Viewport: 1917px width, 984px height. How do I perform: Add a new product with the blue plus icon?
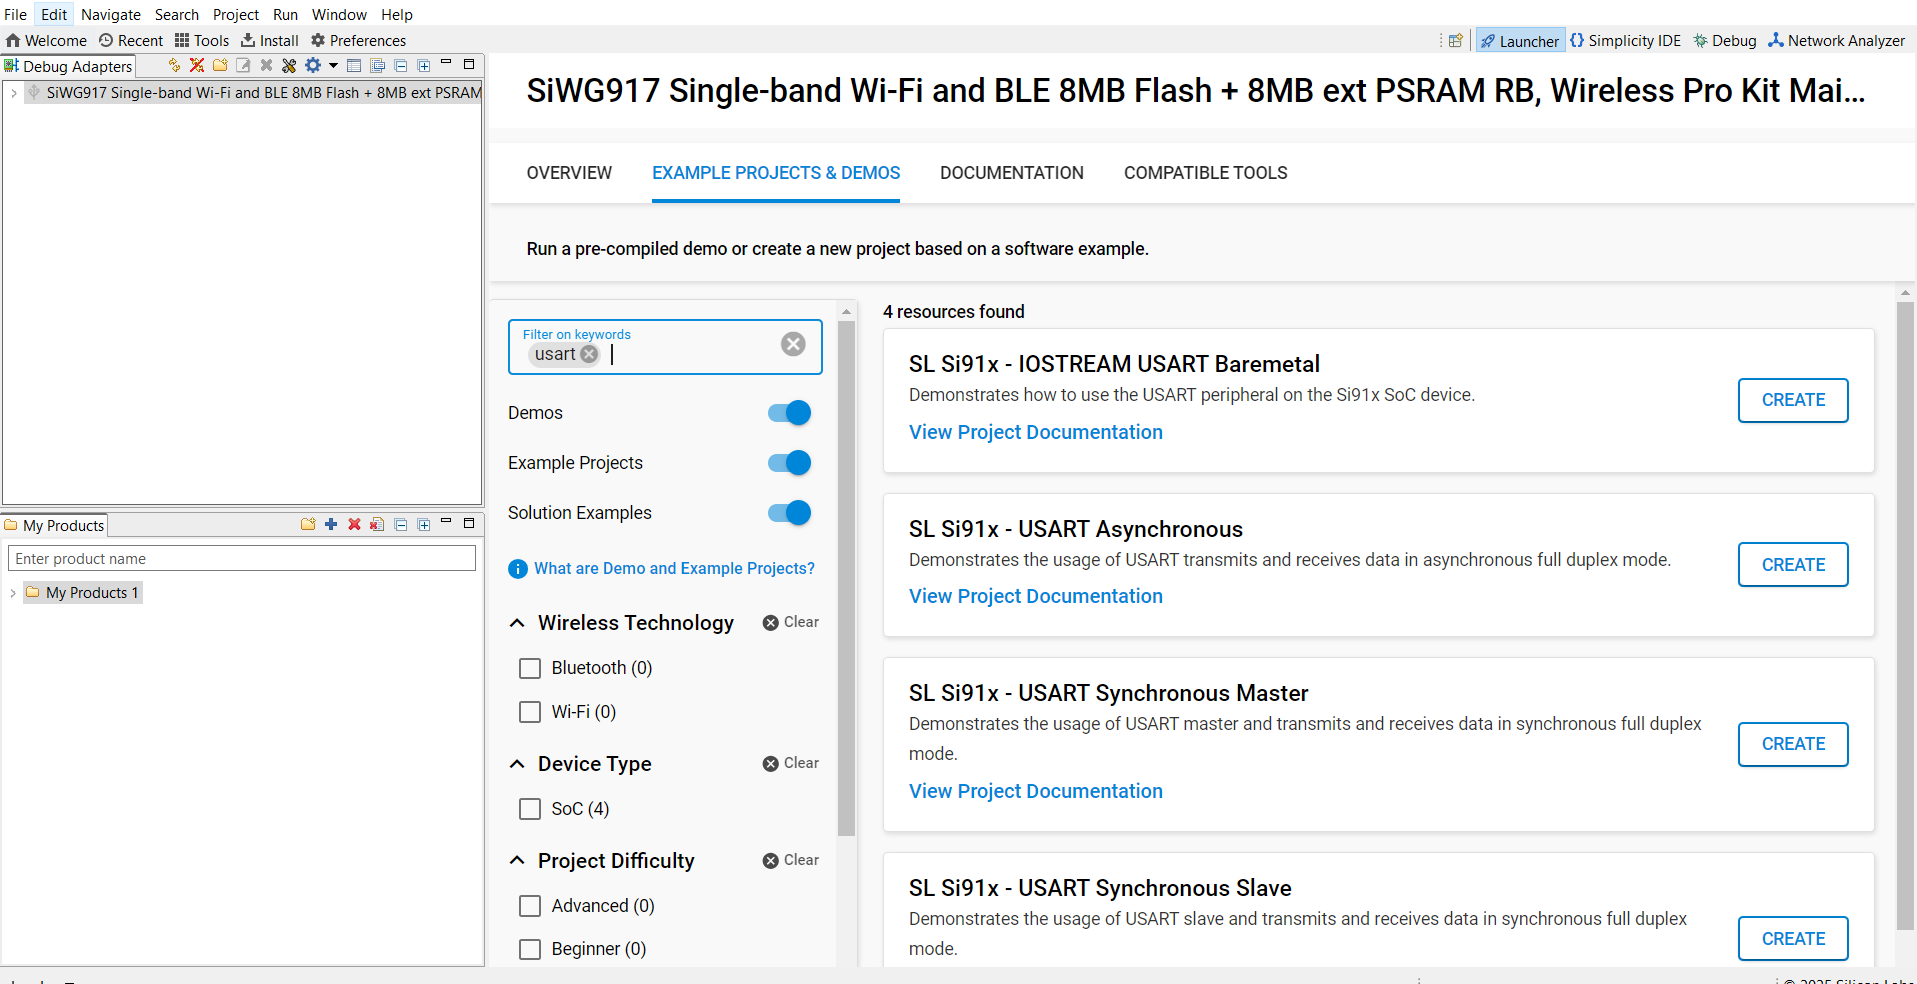pyautogui.click(x=331, y=524)
